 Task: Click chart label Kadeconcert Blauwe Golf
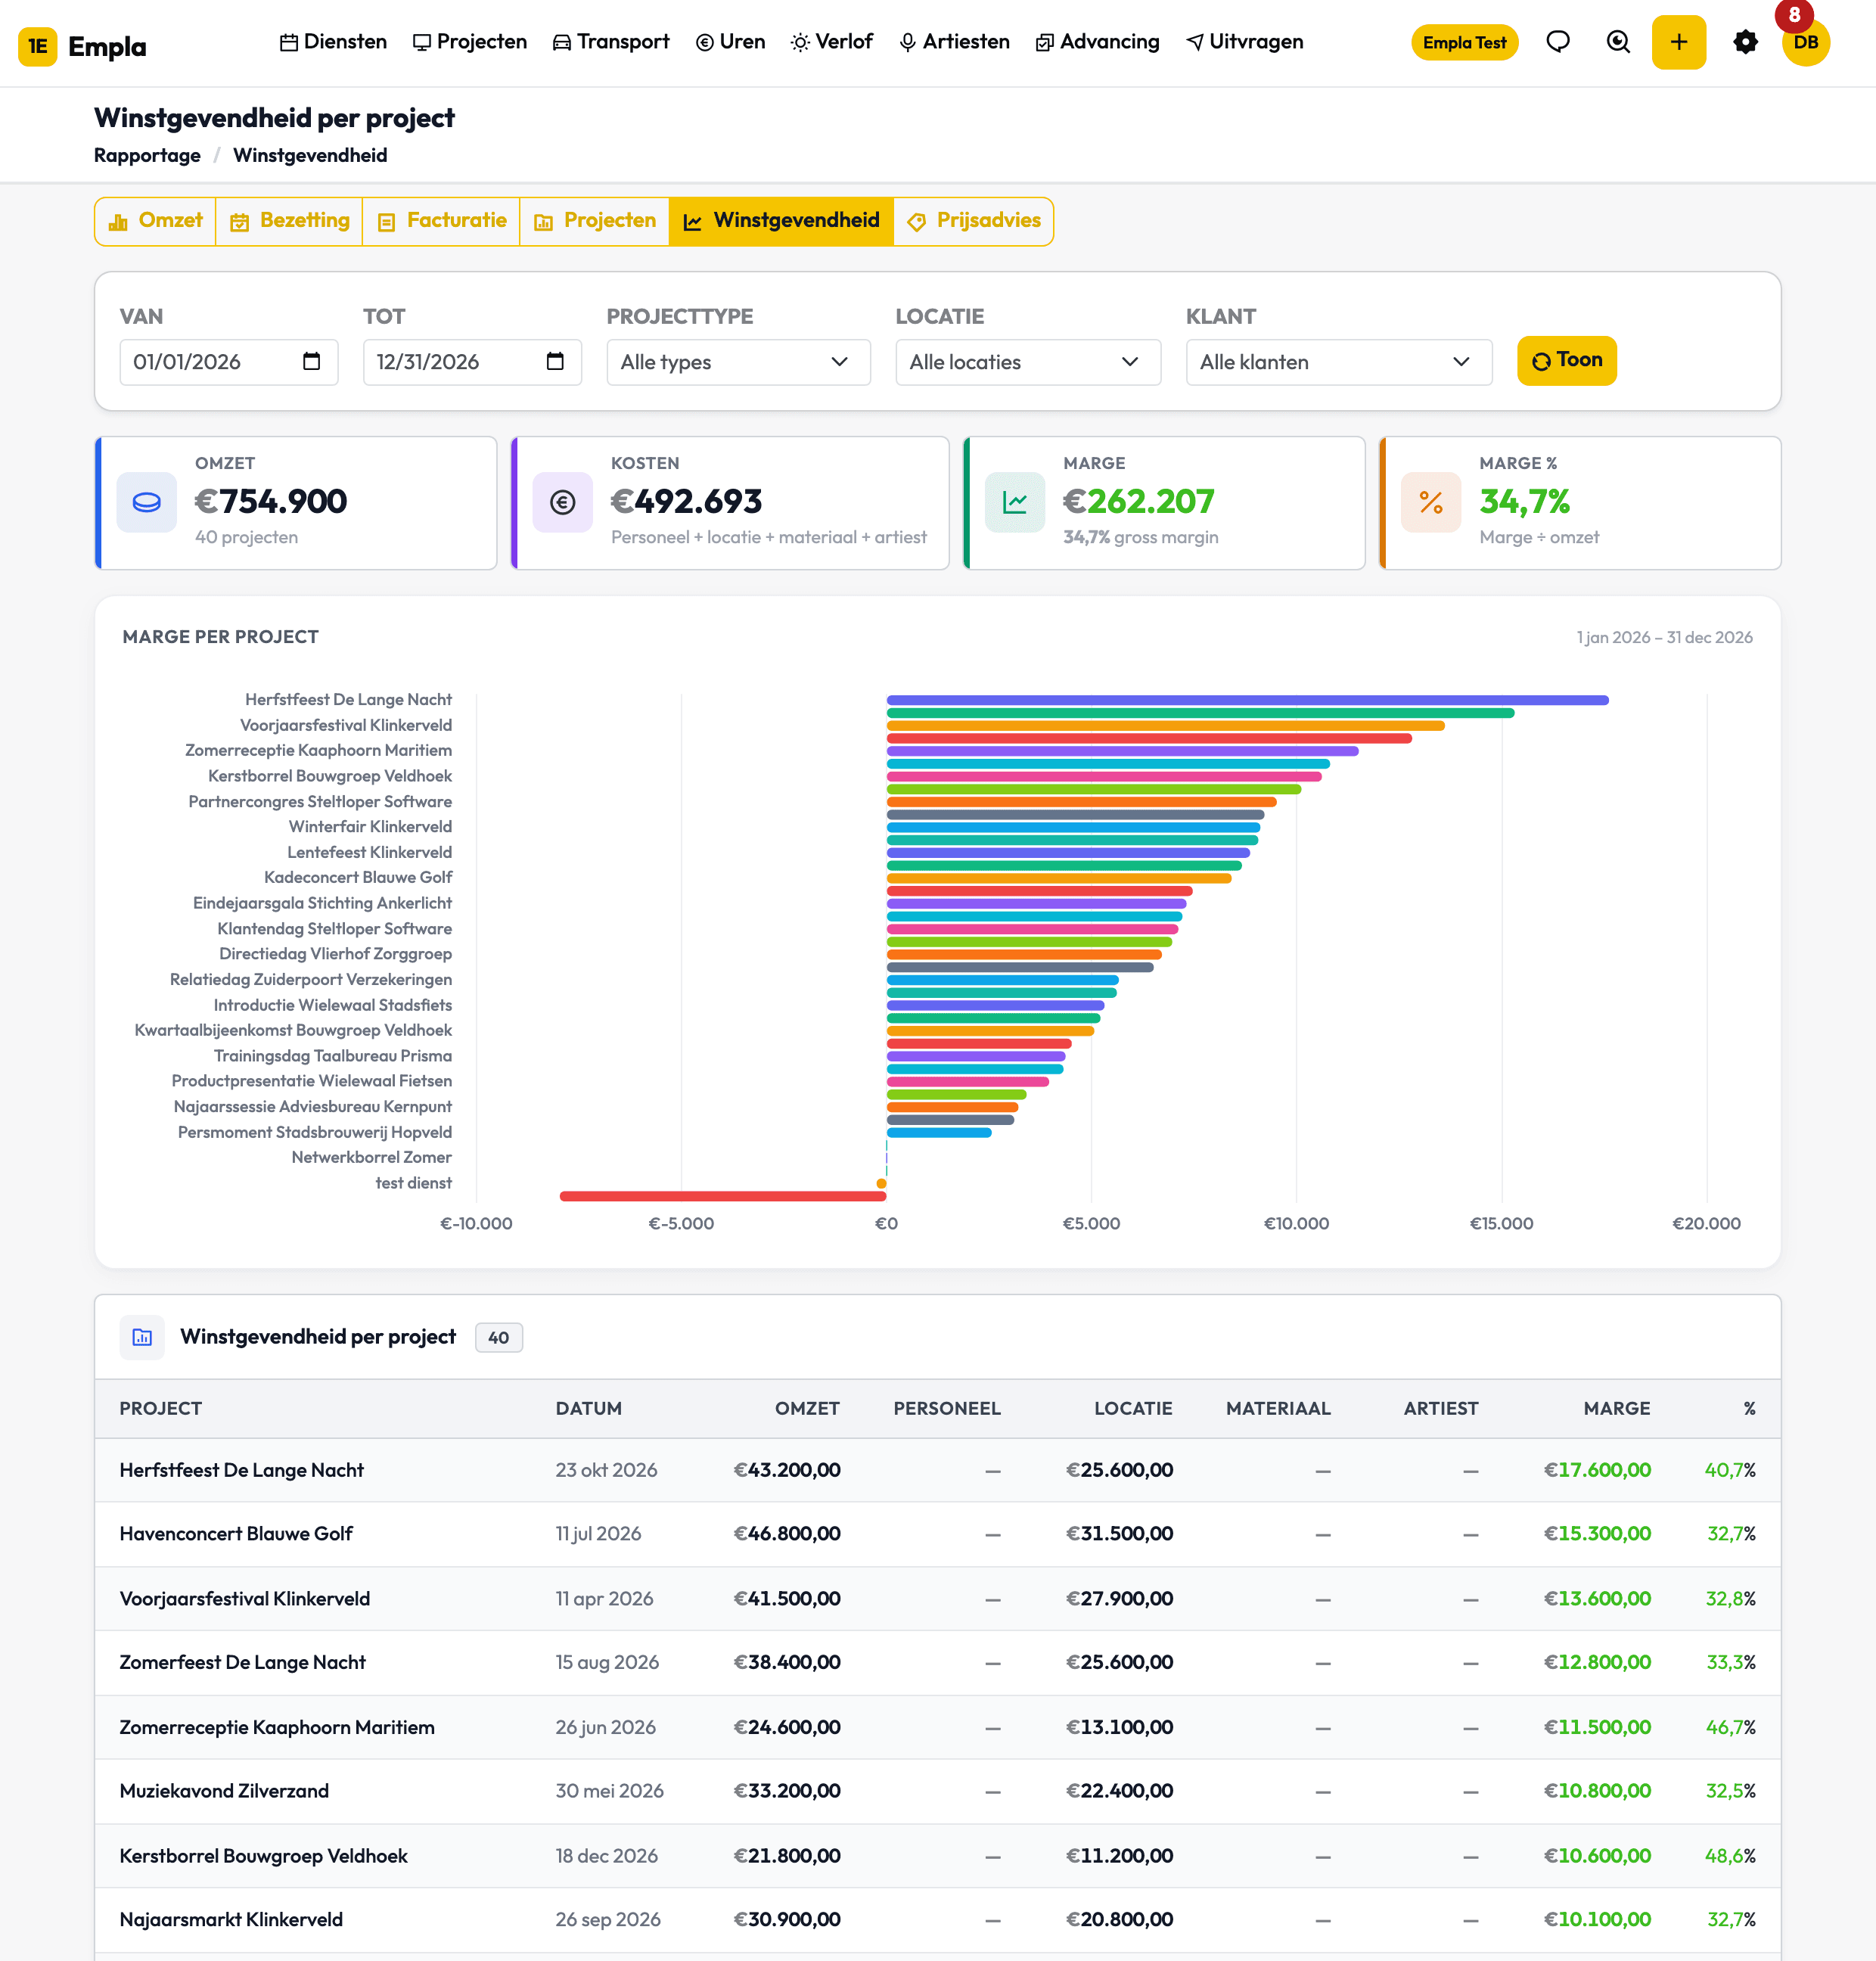coord(357,877)
